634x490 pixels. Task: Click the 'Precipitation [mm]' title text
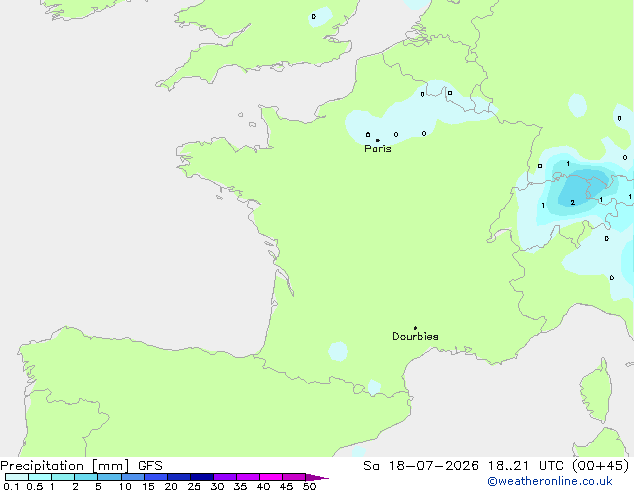point(65,466)
